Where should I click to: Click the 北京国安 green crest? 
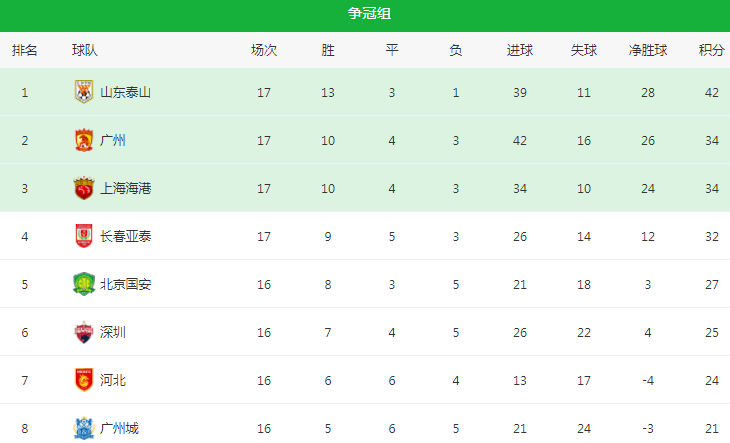click(x=84, y=284)
